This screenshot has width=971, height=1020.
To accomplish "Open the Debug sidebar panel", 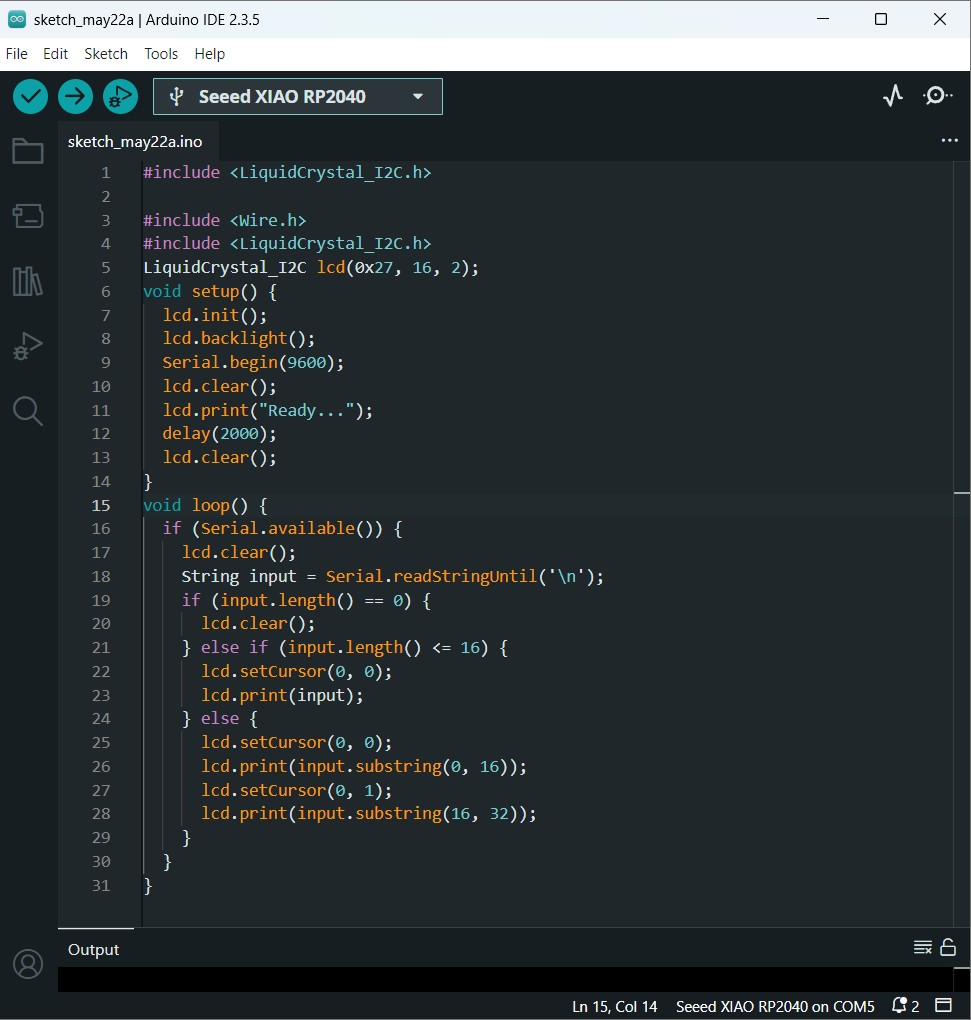I will point(28,346).
